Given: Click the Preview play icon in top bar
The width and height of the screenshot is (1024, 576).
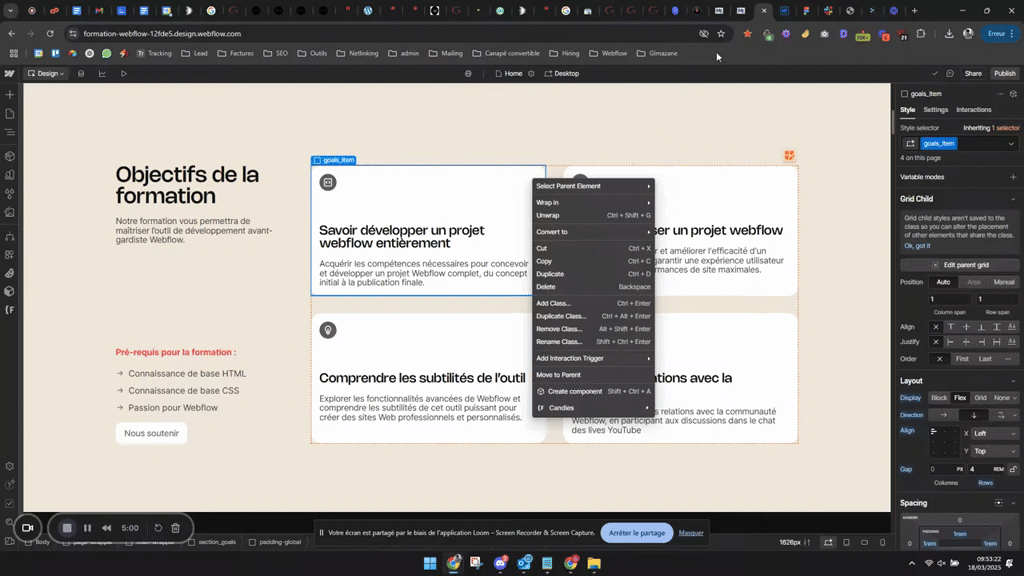Looking at the screenshot, I should pyautogui.click(x=124, y=73).
